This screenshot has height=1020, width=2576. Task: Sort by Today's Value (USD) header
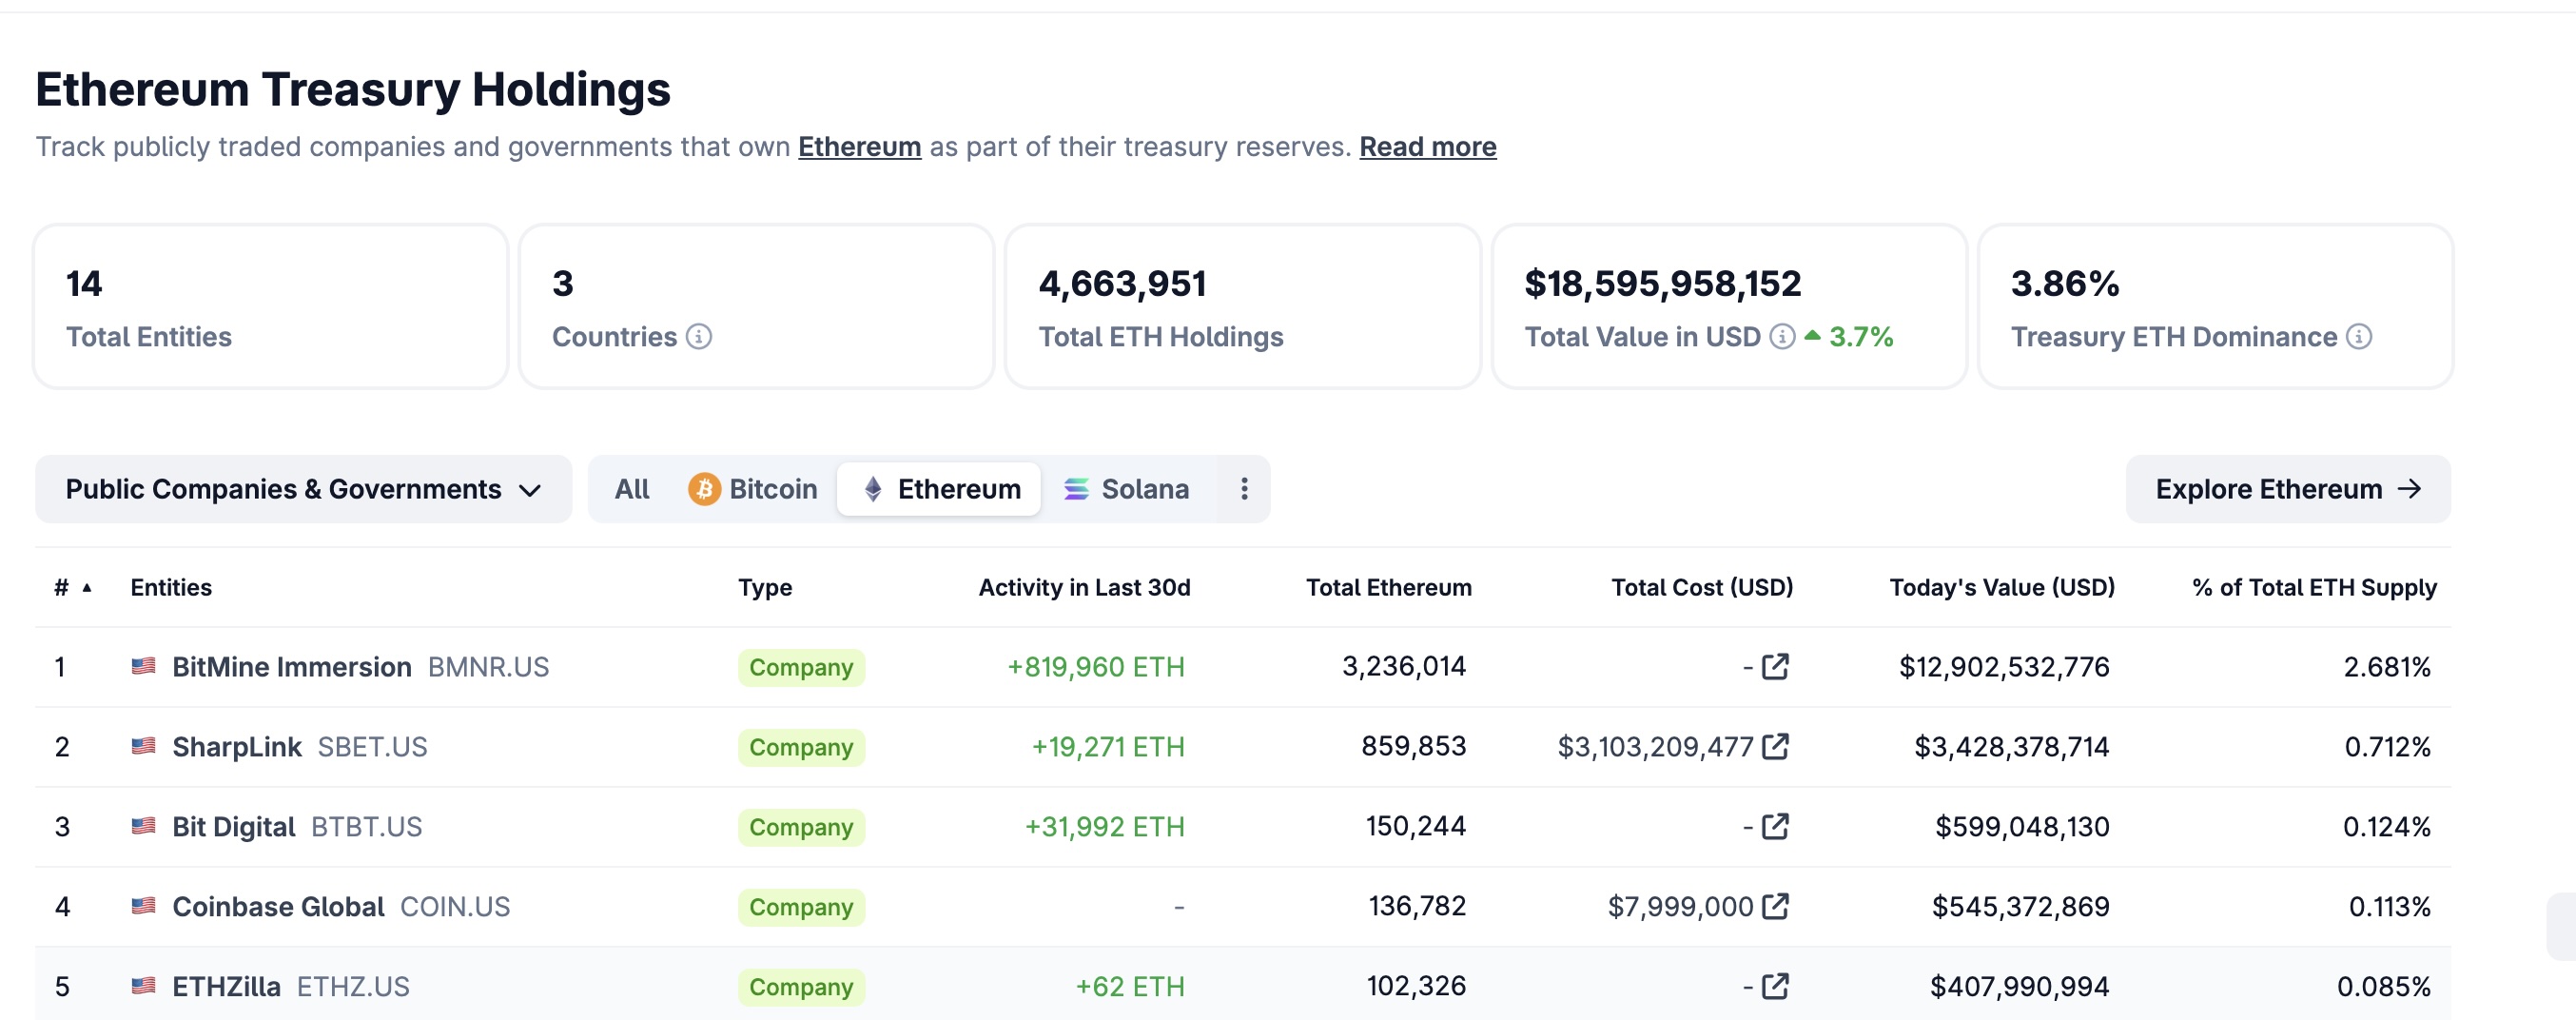tap(2001, 587)
